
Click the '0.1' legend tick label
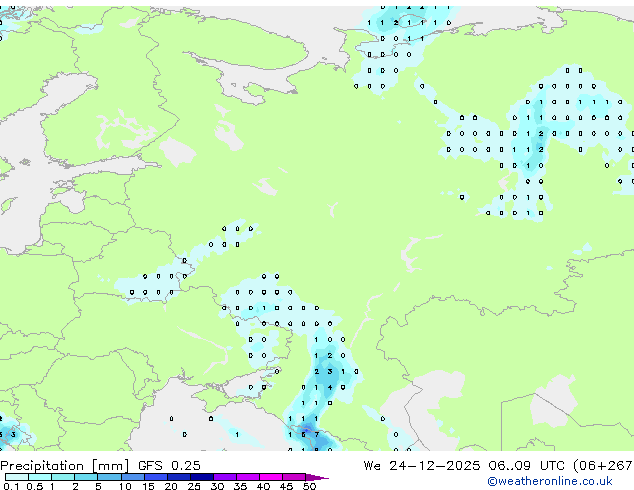click(x=11, y=486)
